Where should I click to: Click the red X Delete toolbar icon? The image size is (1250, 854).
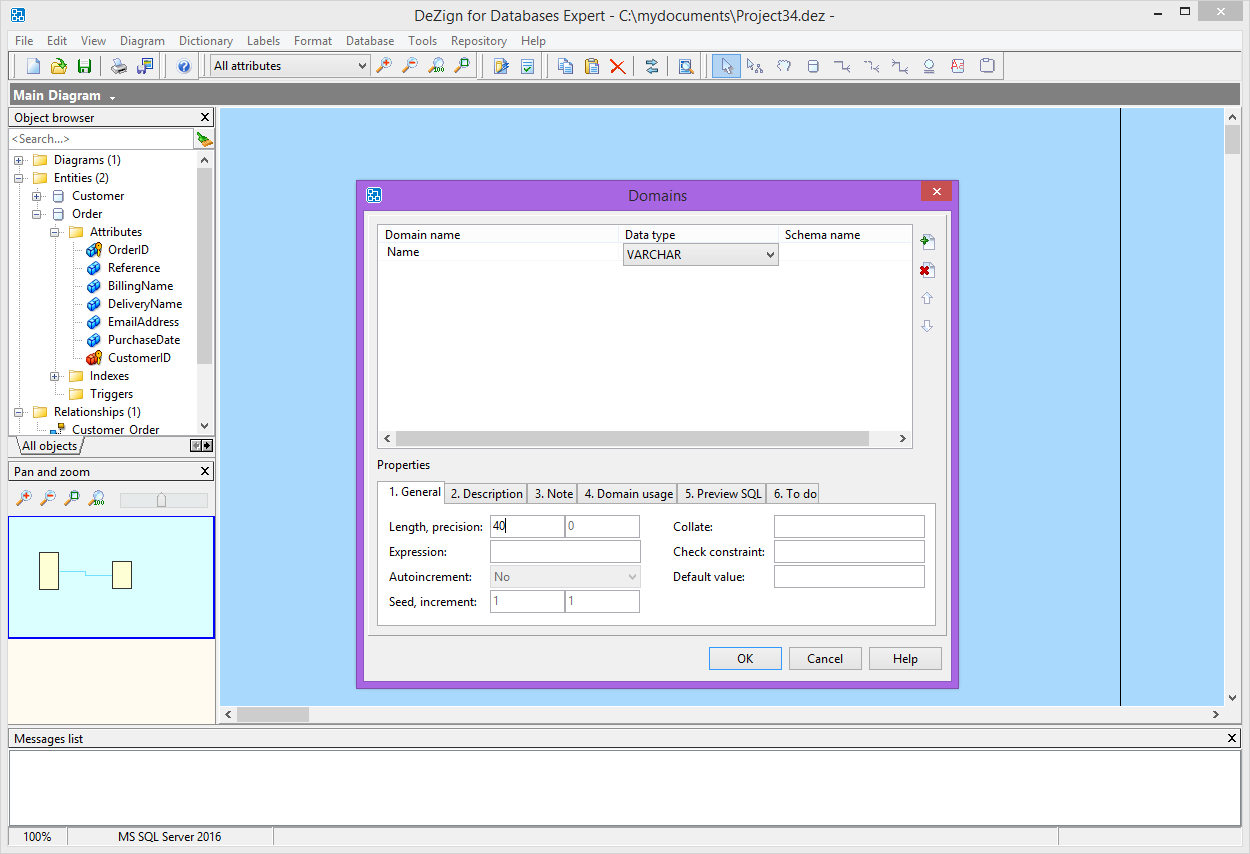tap(618, 66)
